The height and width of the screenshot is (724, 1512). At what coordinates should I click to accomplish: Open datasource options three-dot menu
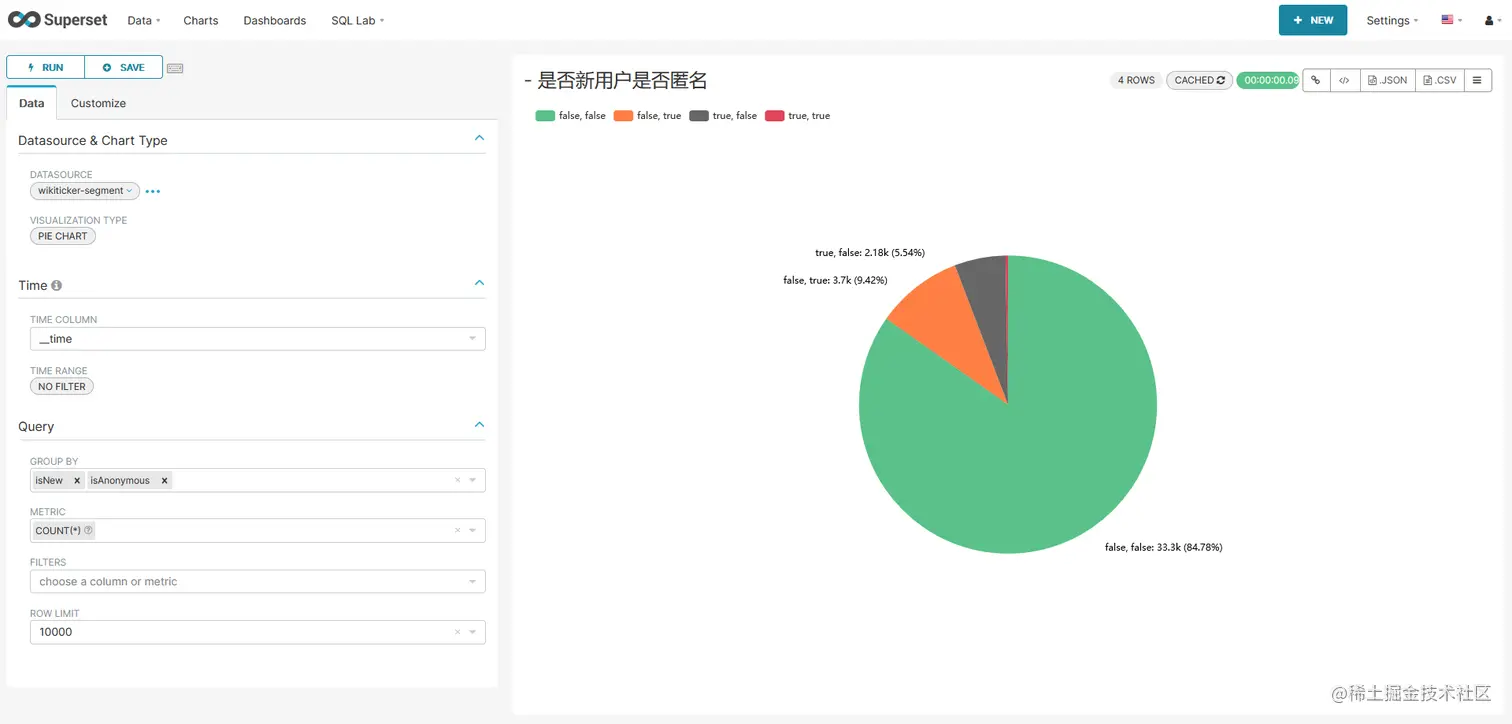click(x=153, y=191)
